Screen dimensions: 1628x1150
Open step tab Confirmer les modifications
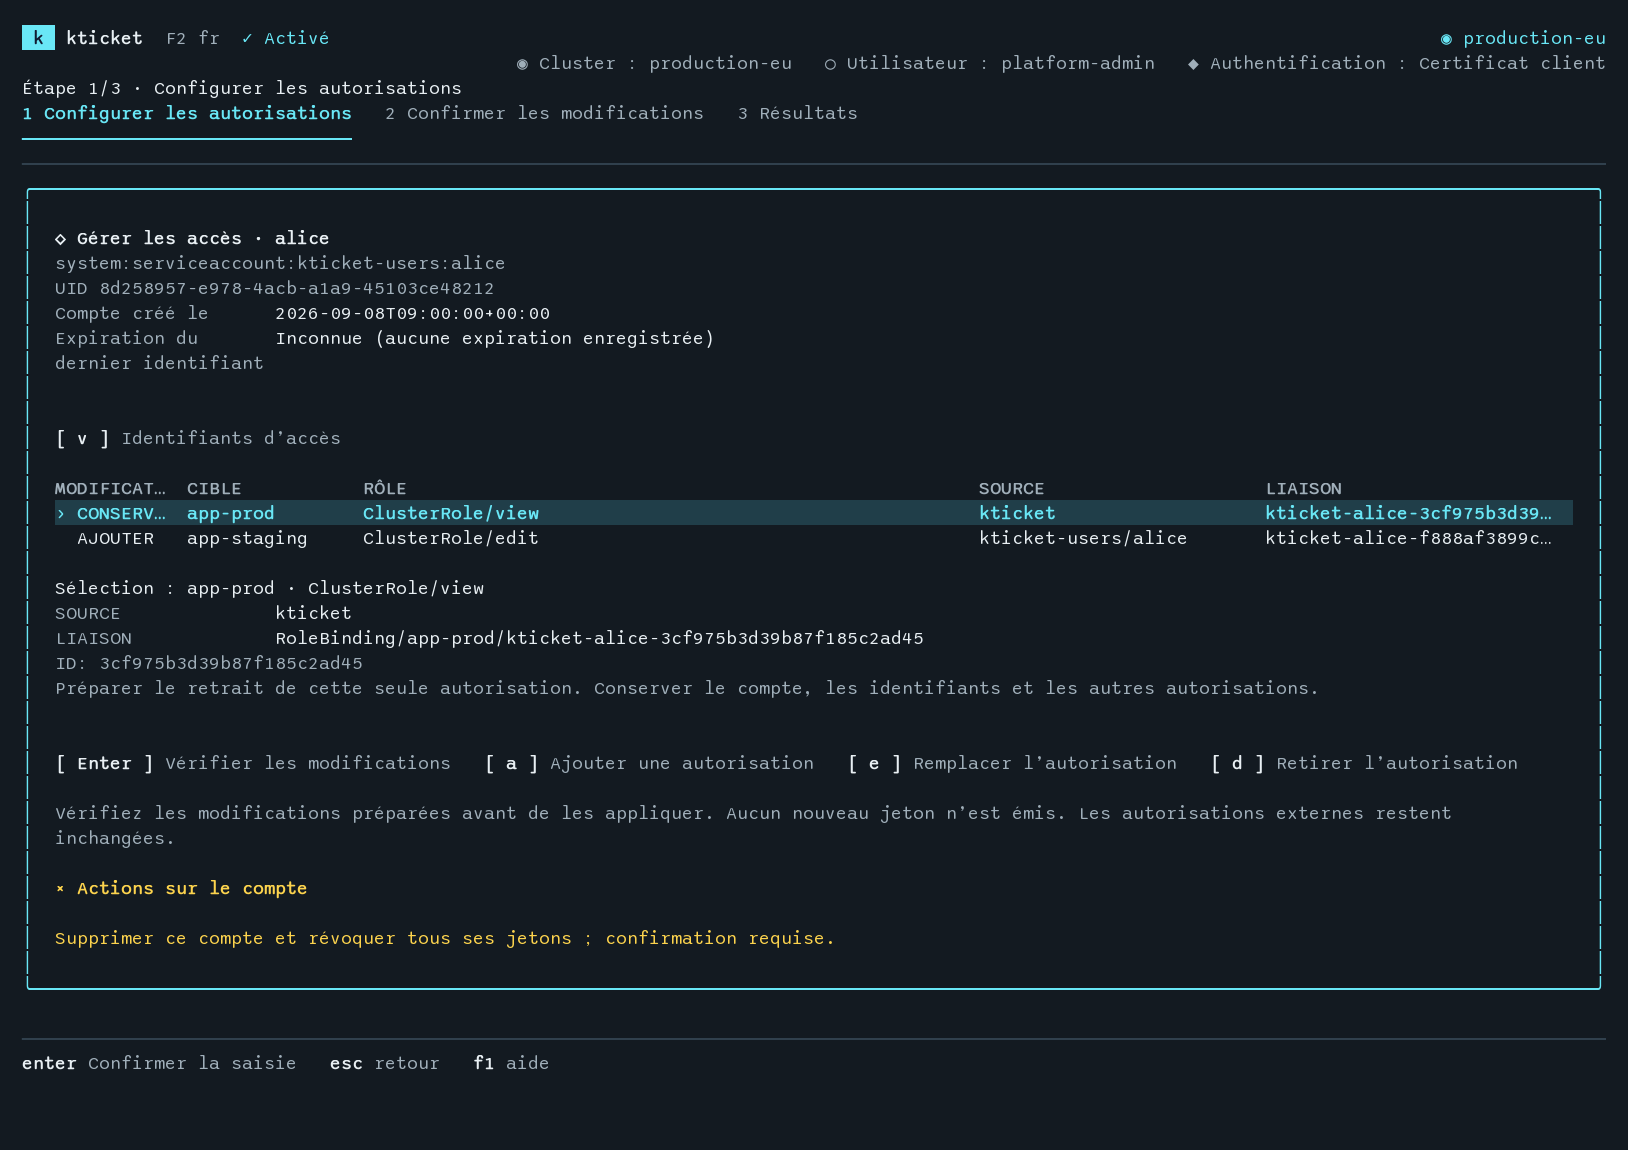click(x=544, y=113)
